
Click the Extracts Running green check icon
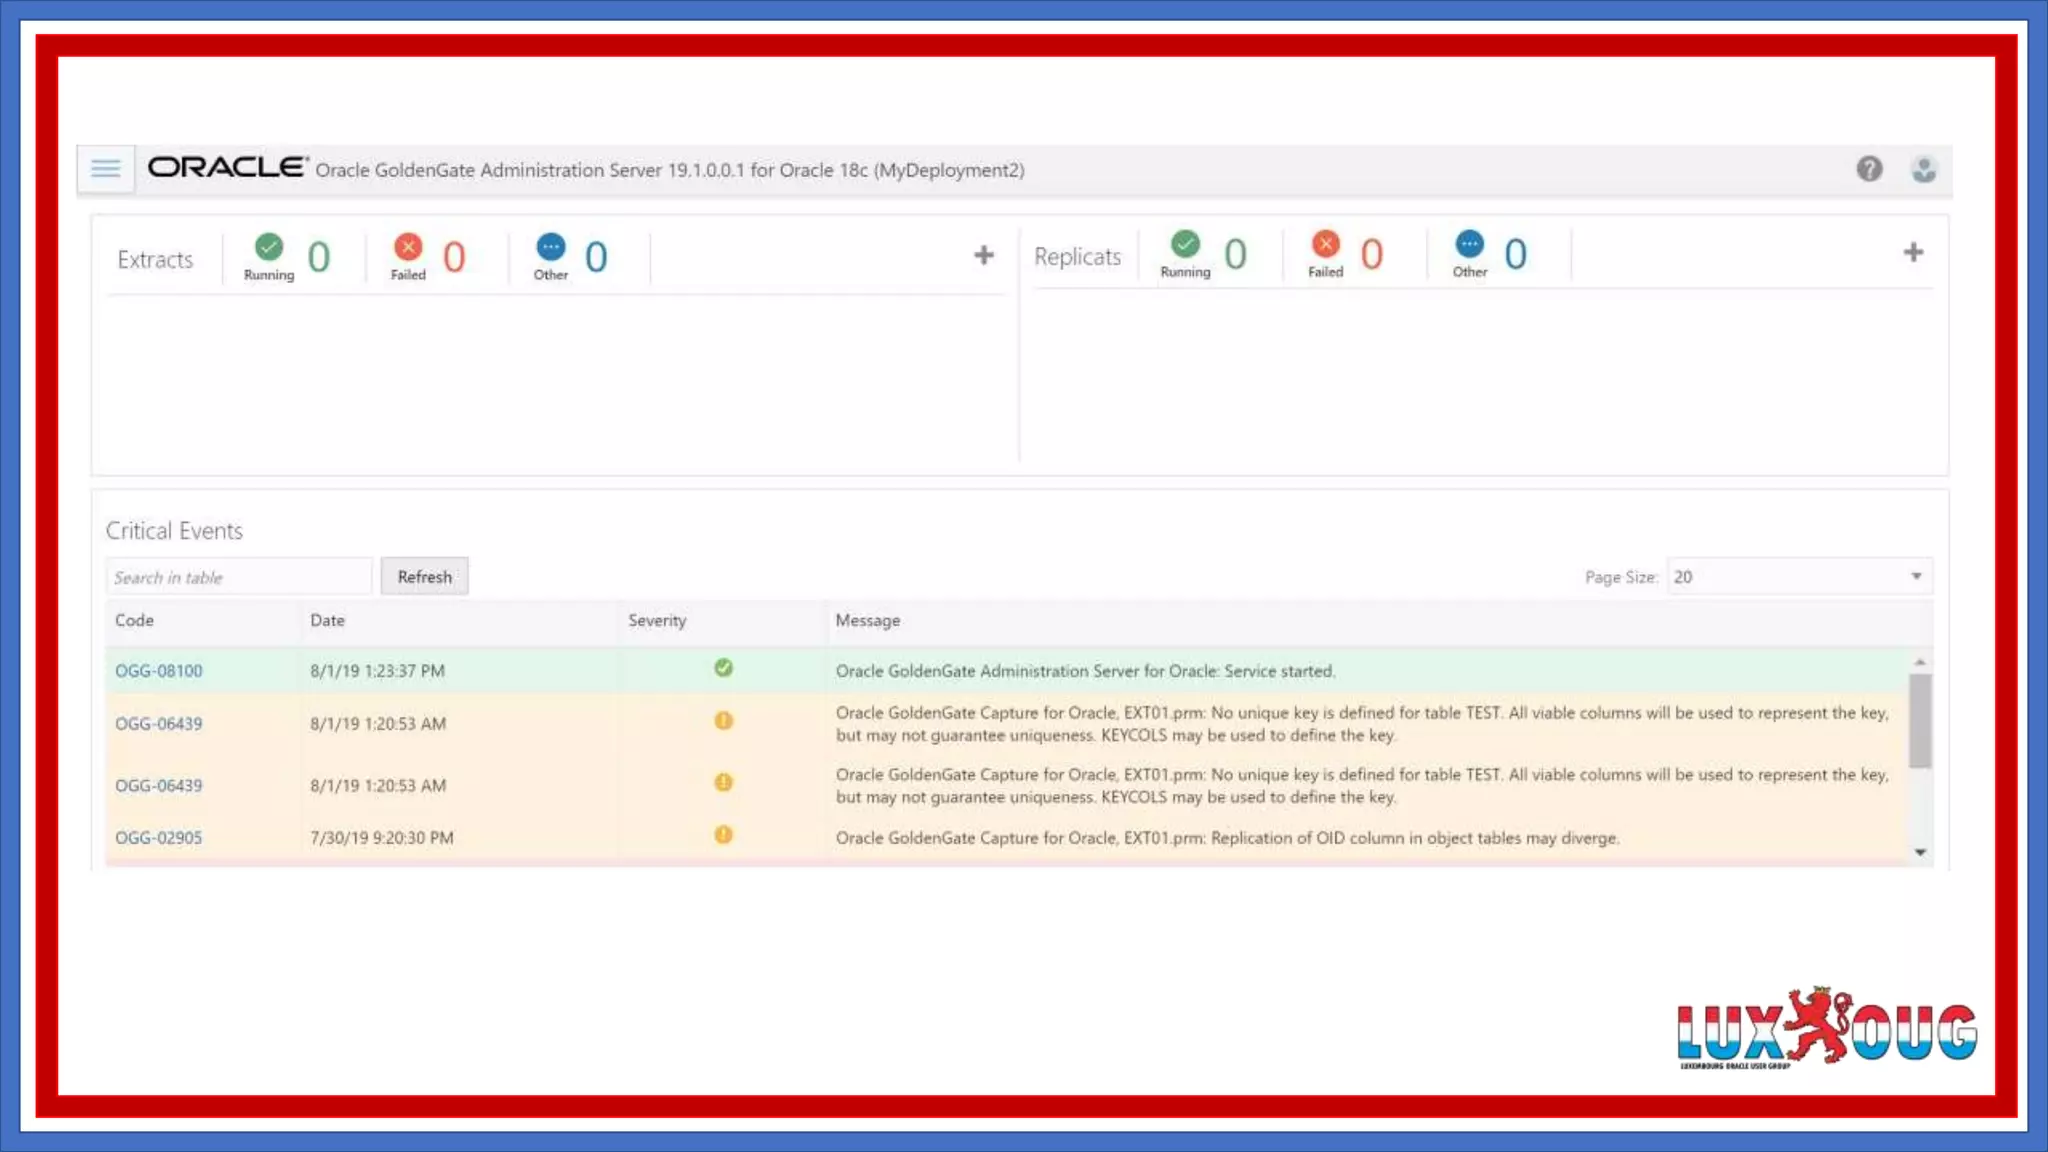point(269,247)
